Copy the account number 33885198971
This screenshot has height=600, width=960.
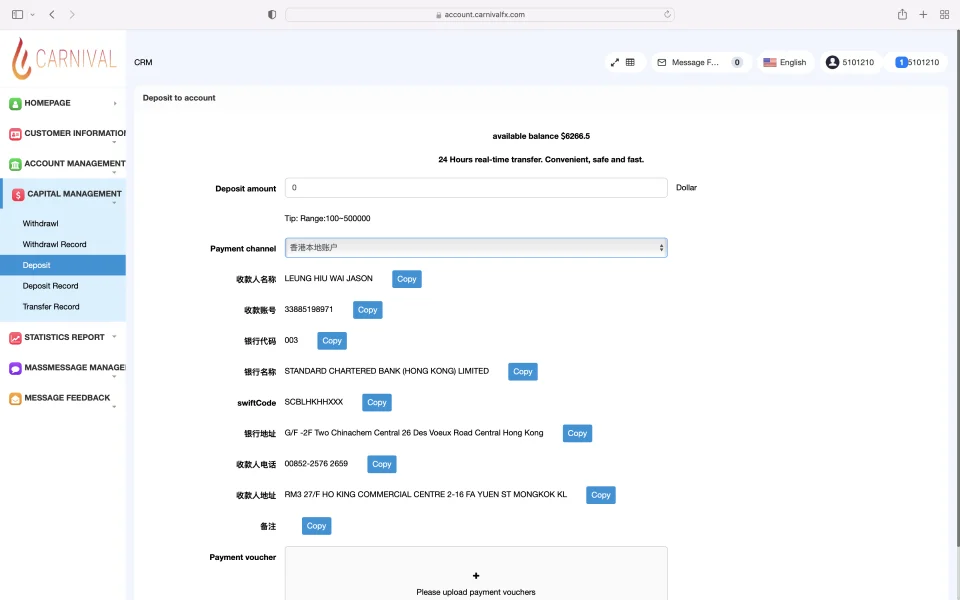coord(367,310)
